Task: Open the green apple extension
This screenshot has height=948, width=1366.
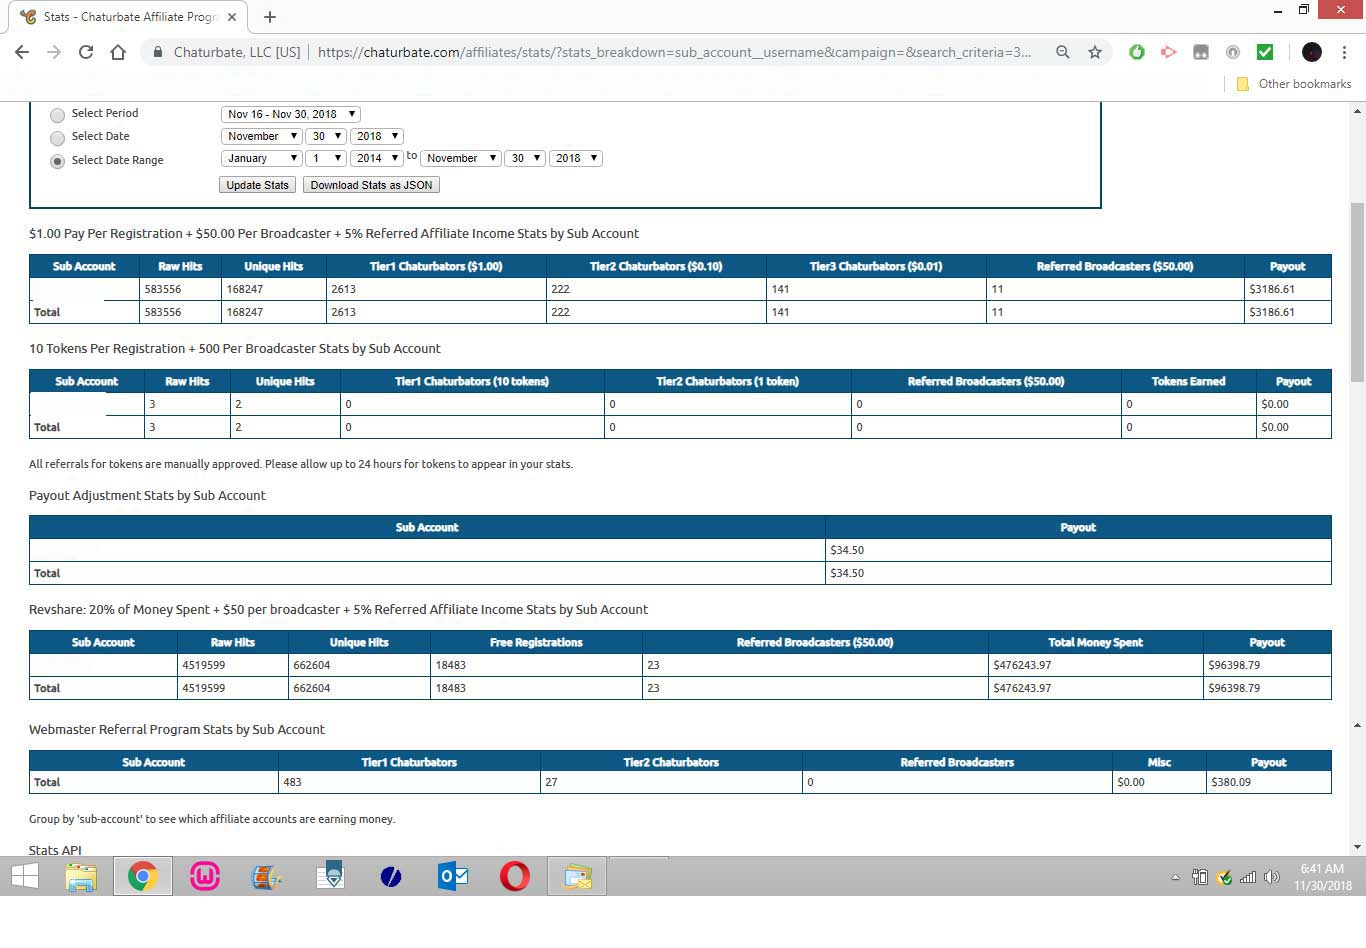Action: tap(1137, 52)
